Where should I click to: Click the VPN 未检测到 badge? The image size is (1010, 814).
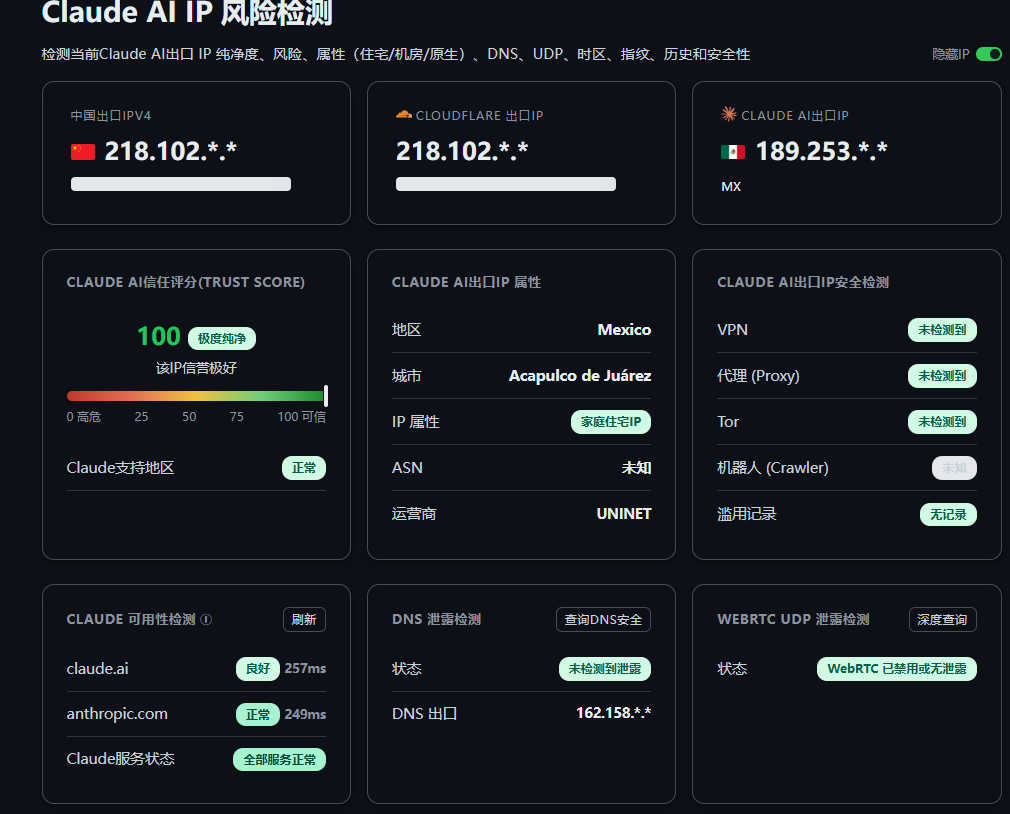pyautogui.click(x=942, y=330)
